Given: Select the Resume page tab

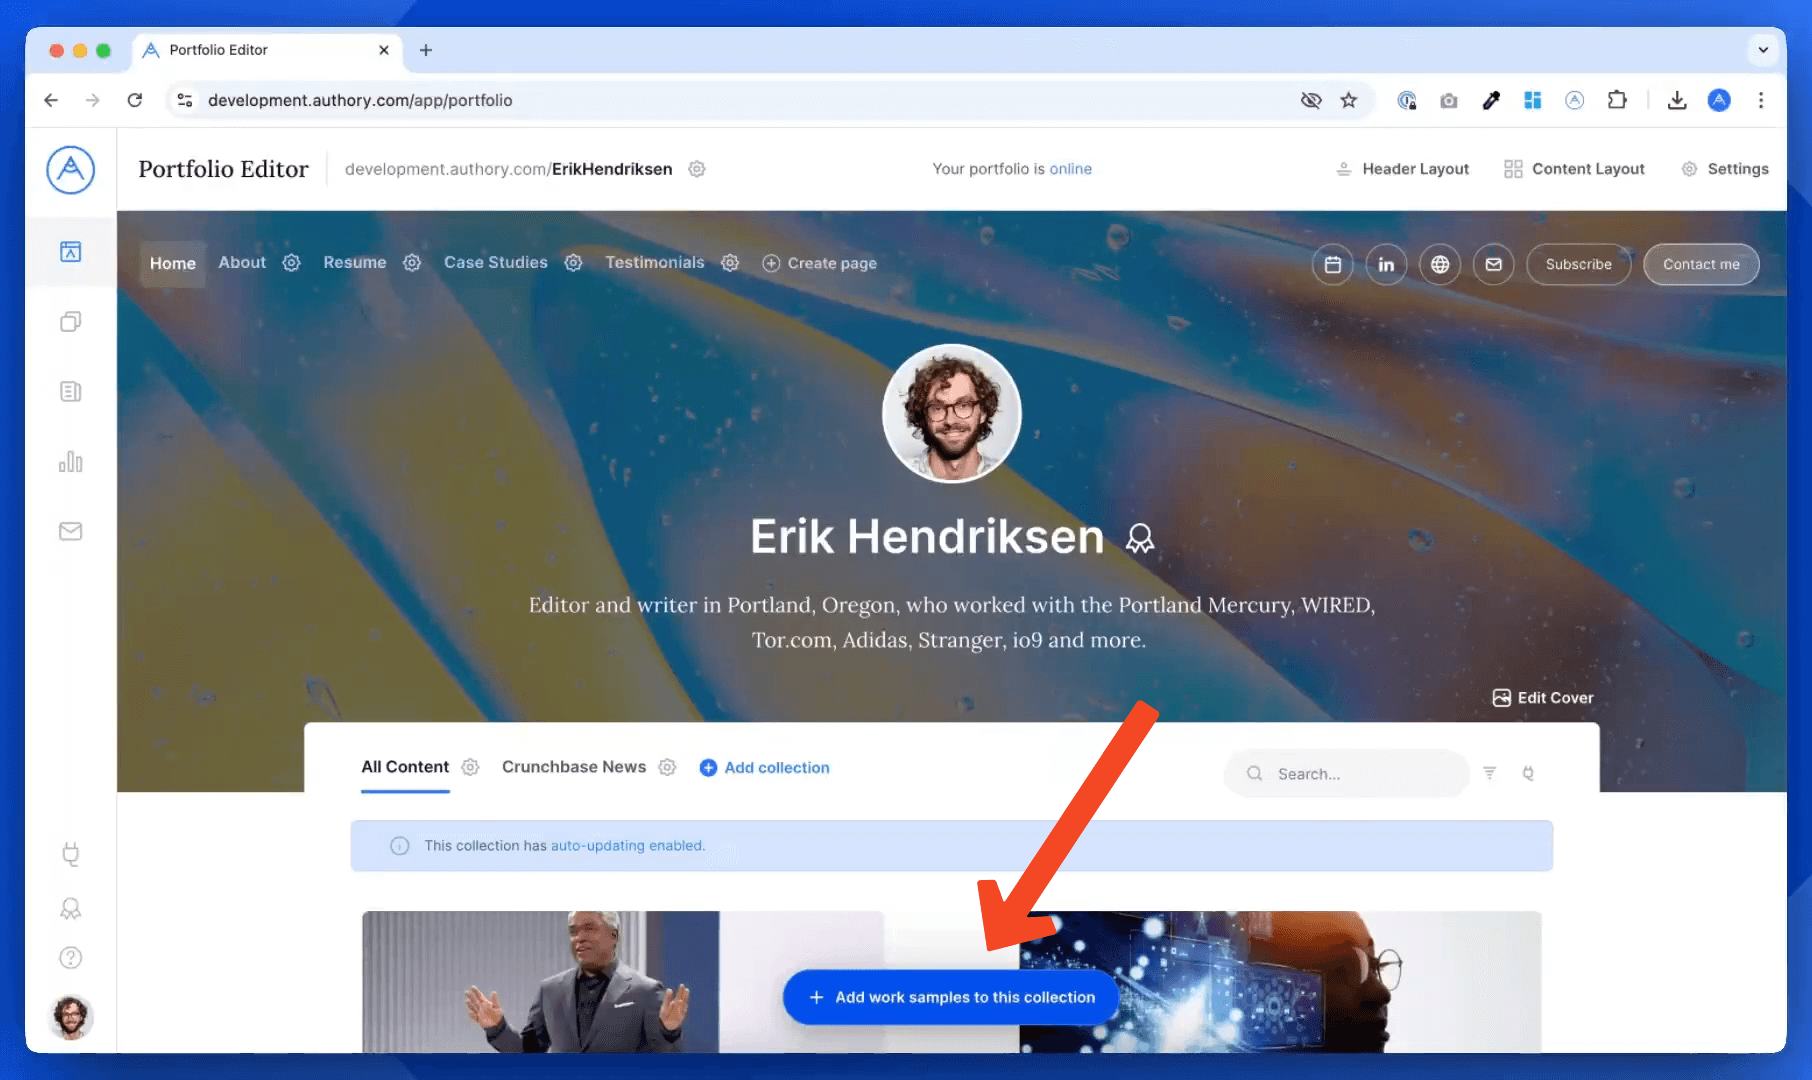Looking at the screenshot, I should click(x=354, y=262).
